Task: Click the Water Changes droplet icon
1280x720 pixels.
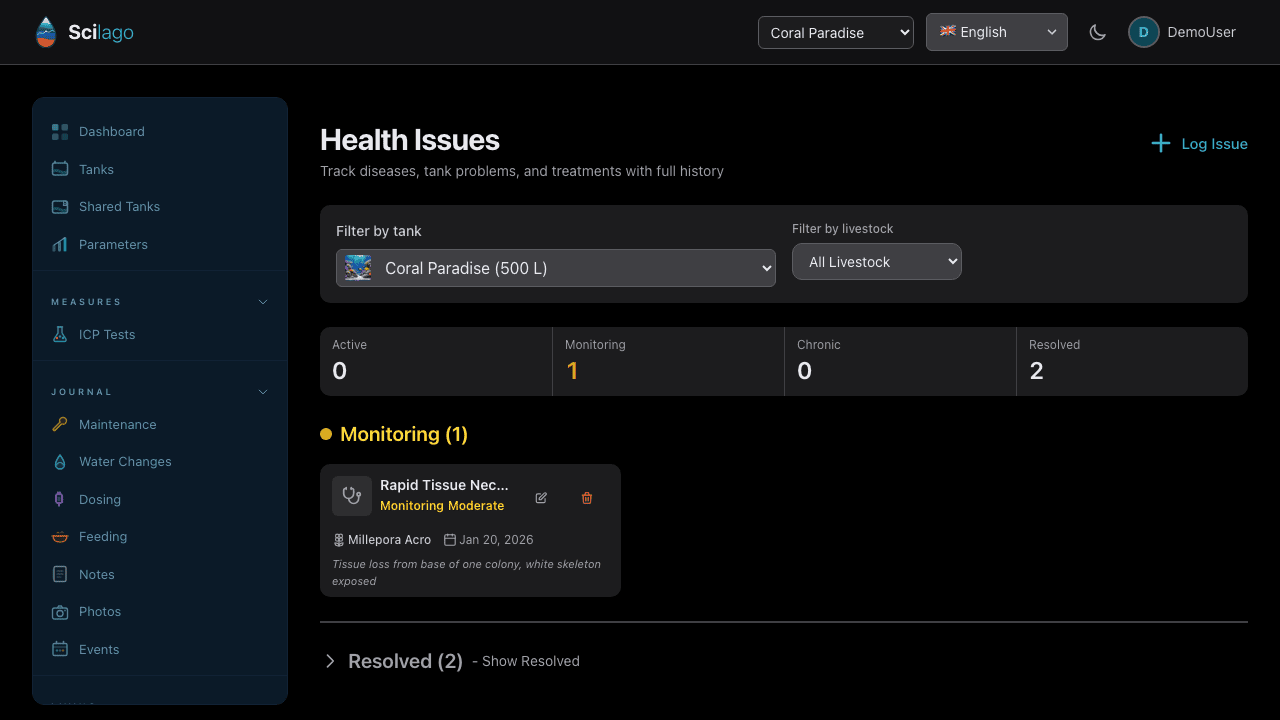Action: (x=60, y=462)
